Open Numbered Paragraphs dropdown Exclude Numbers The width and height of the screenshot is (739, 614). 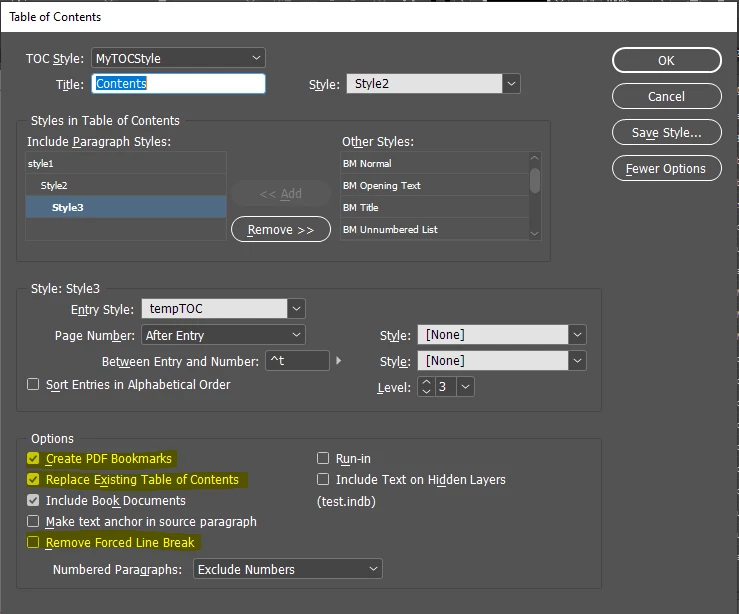point(288,569)
